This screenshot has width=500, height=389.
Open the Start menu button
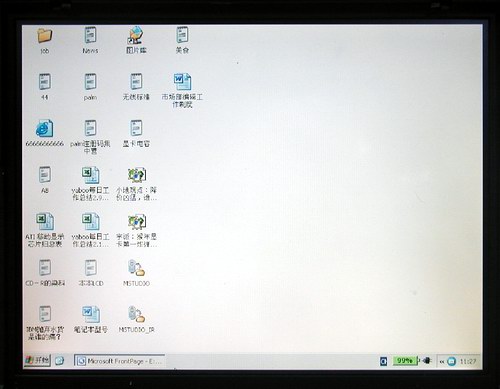click(37, 360)
